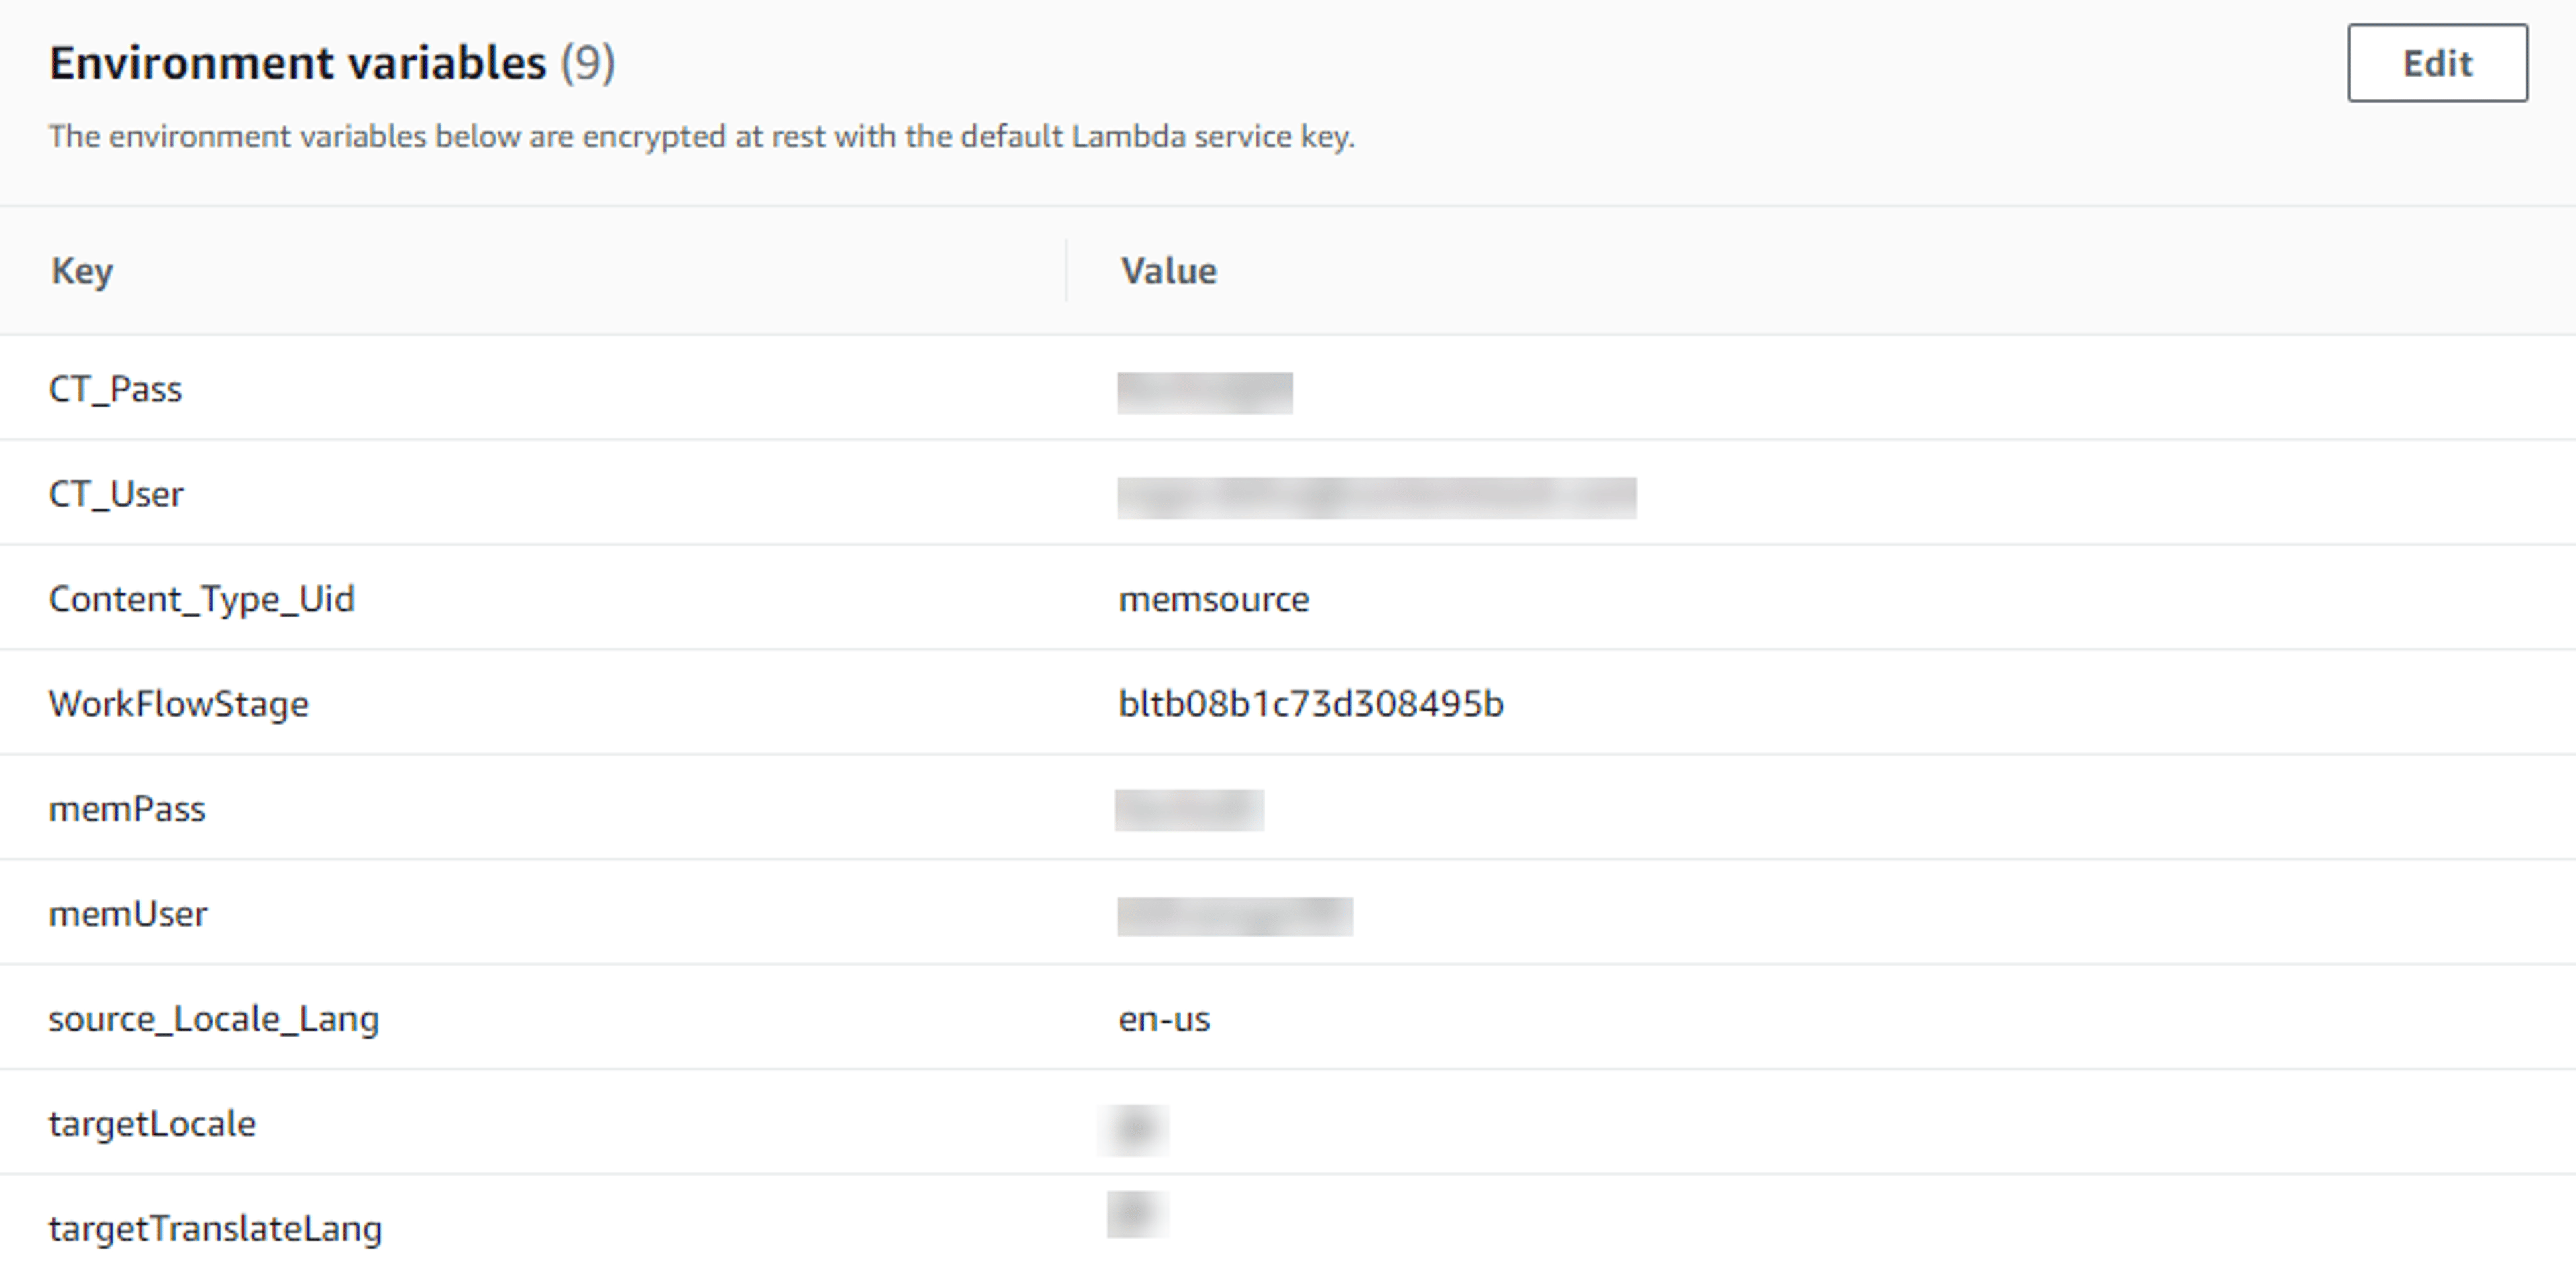The image size is (2576, 1275).
Task: Click the memPass key
Action: pyautogui.click(x=127, y=809)
